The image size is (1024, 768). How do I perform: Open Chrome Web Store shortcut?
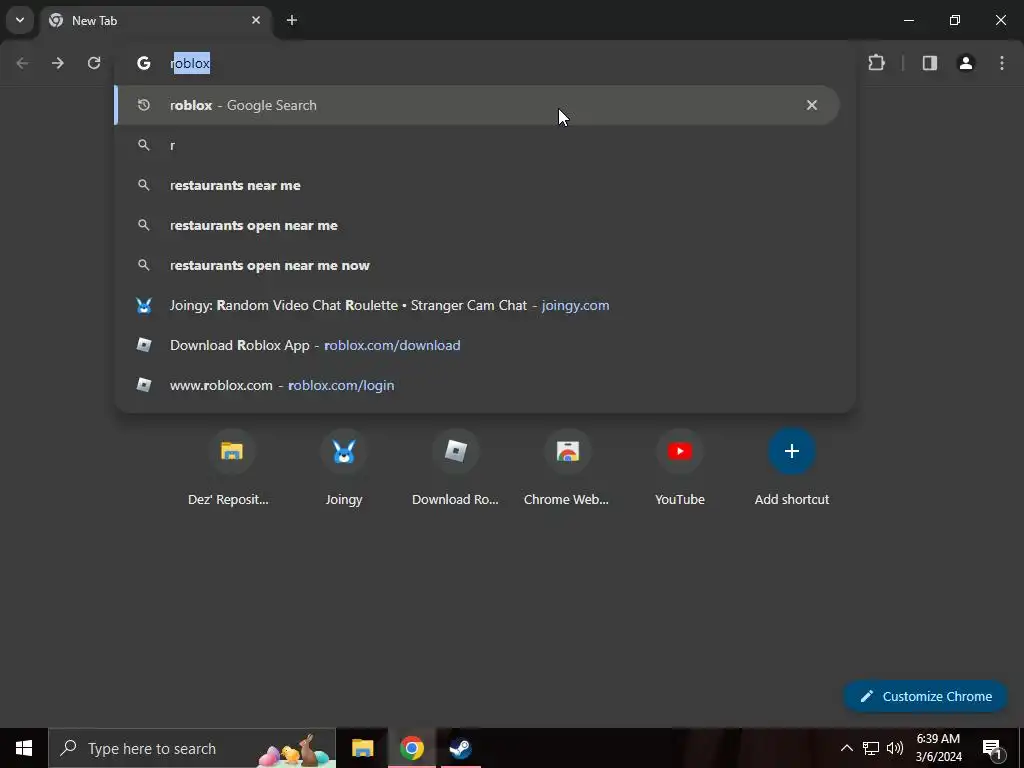(568, 468)
